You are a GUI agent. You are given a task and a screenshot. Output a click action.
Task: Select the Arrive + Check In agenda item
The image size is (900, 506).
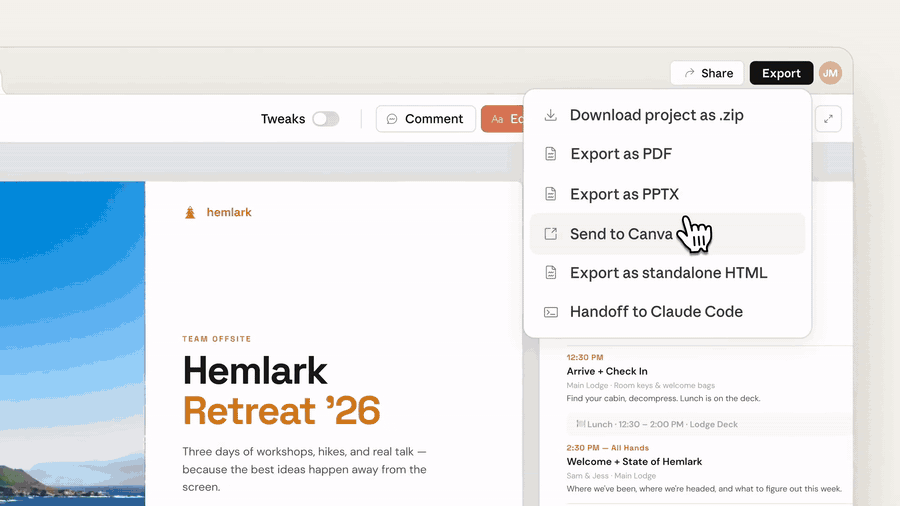click(607, 372)
